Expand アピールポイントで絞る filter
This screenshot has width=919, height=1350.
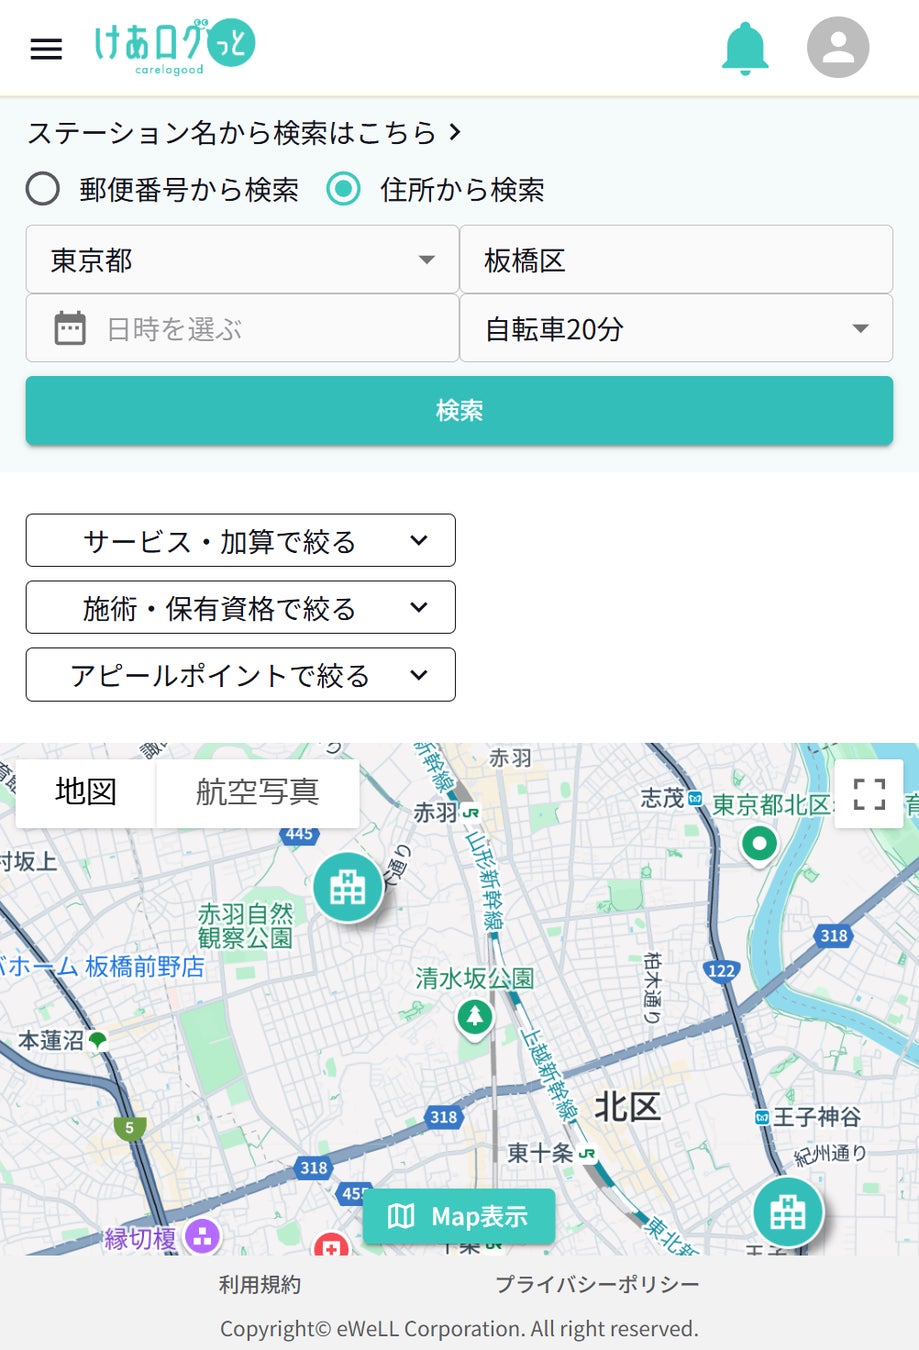tap(240, 675)
